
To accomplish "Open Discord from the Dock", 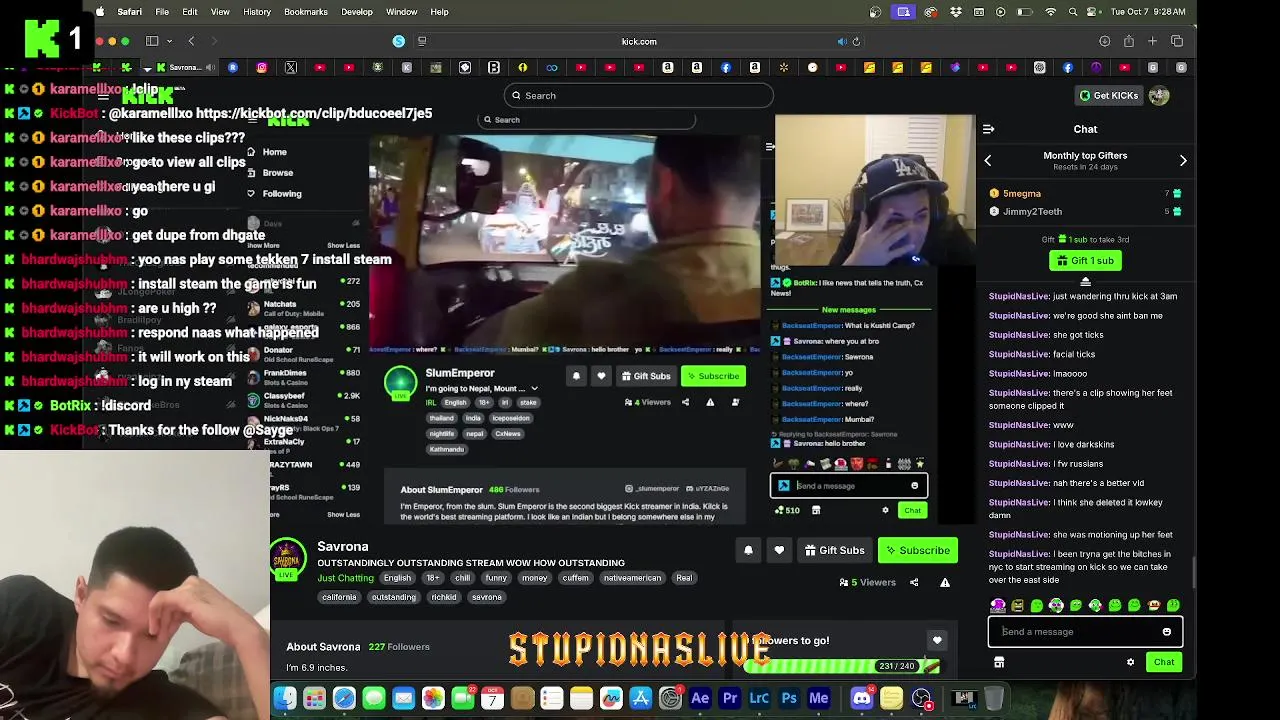I will pyautogui.click(x=861, y=698).
